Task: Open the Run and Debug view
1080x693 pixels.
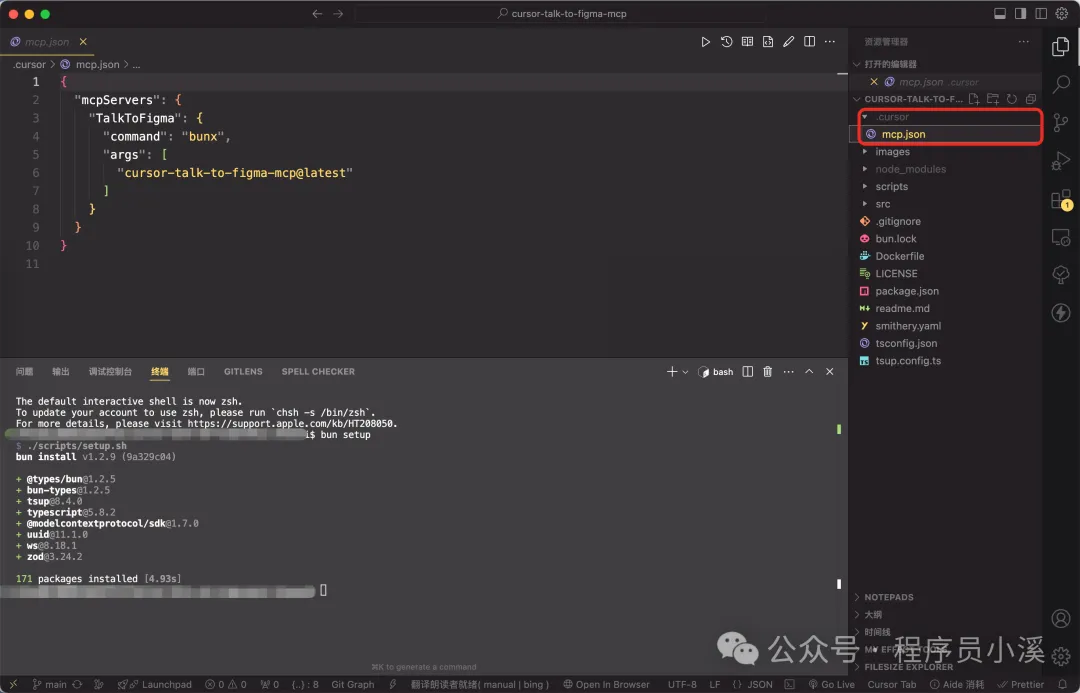Action: 1061,161
